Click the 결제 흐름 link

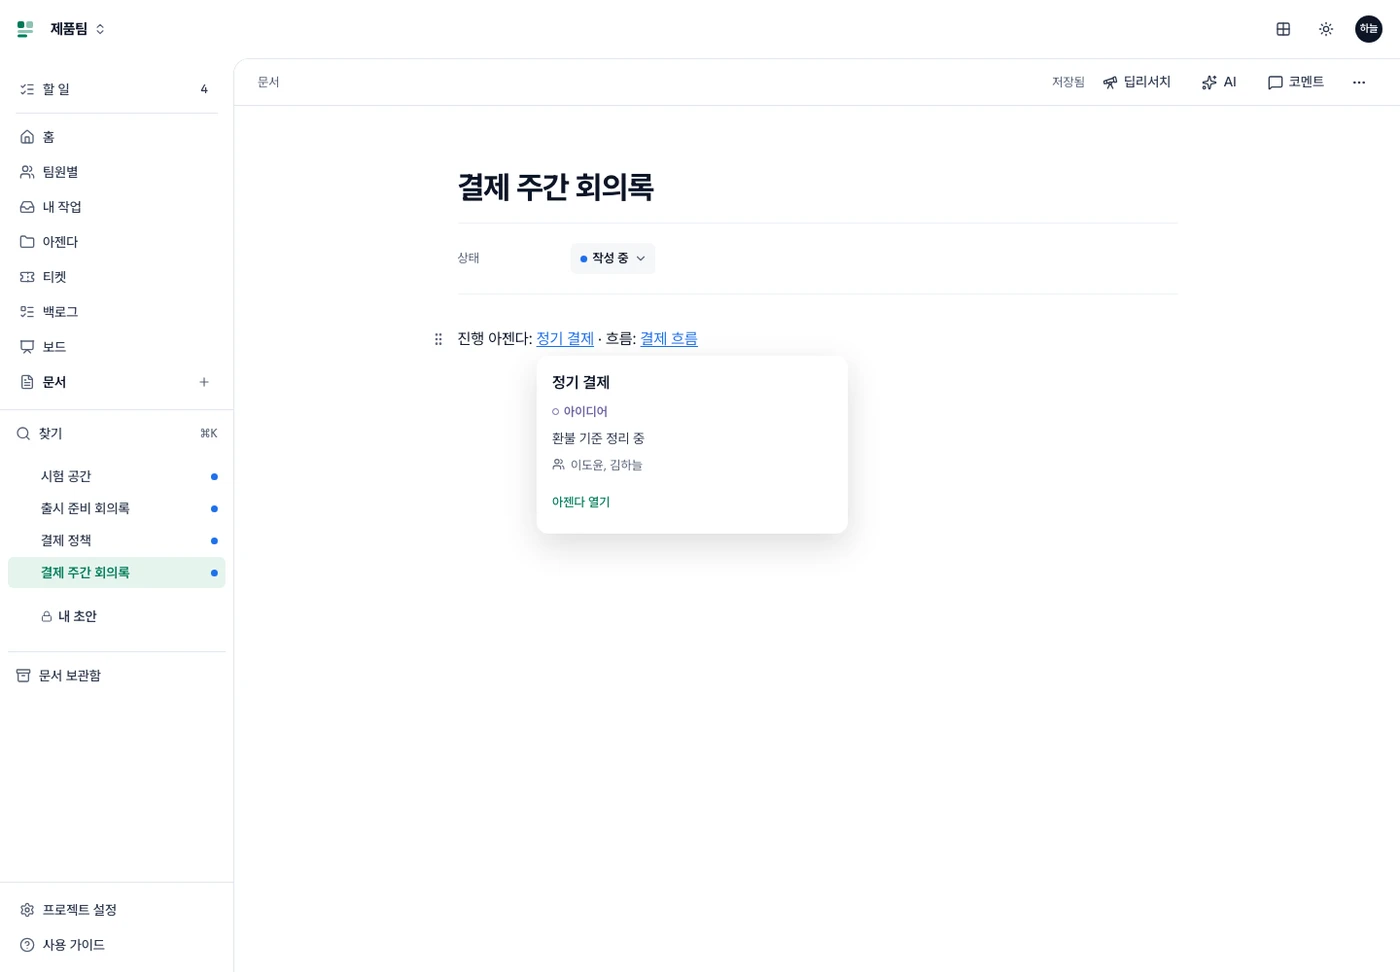(x=669, y=339)
